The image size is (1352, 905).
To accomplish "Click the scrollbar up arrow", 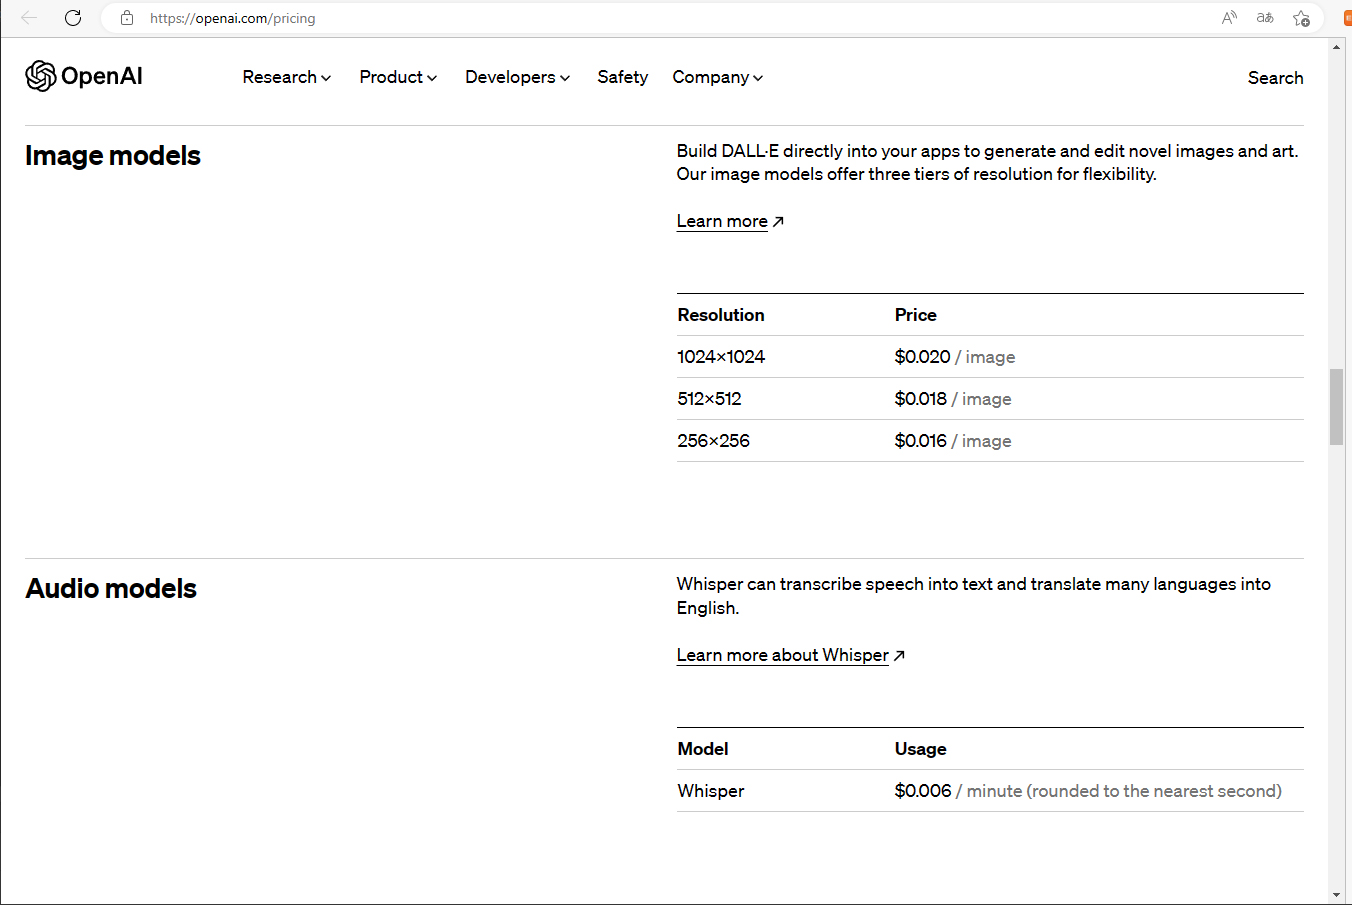I will (x=1336, y=47).
